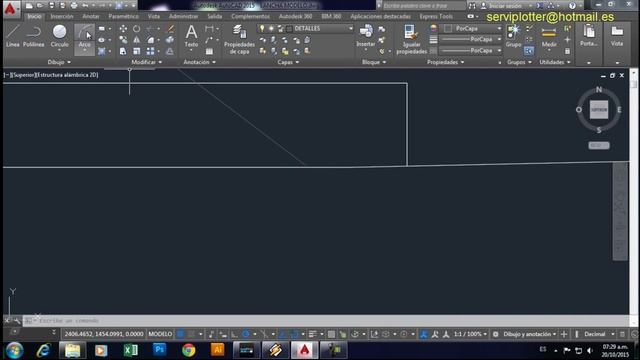
Task: Expand the Modificar panel
Action: 147,62
